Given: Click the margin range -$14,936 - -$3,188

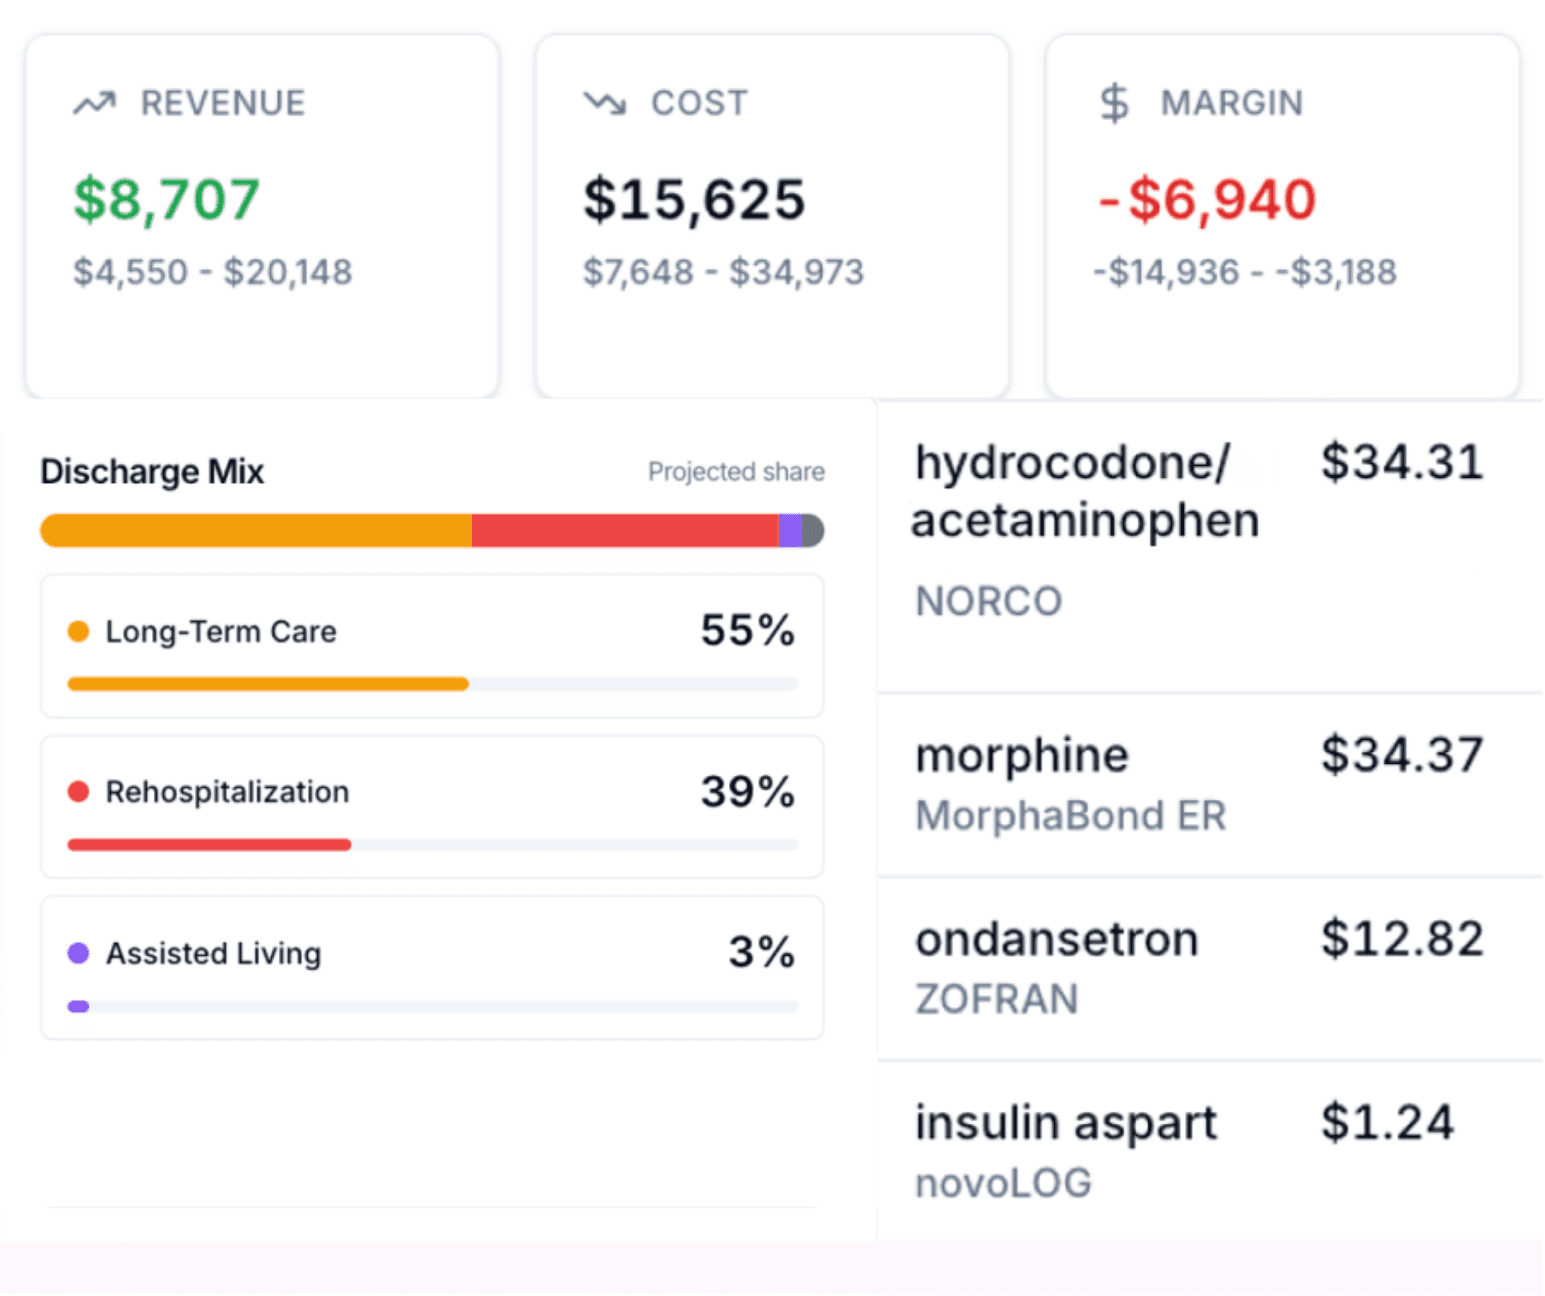Looking at the screenshot, I should [1244, 272].
